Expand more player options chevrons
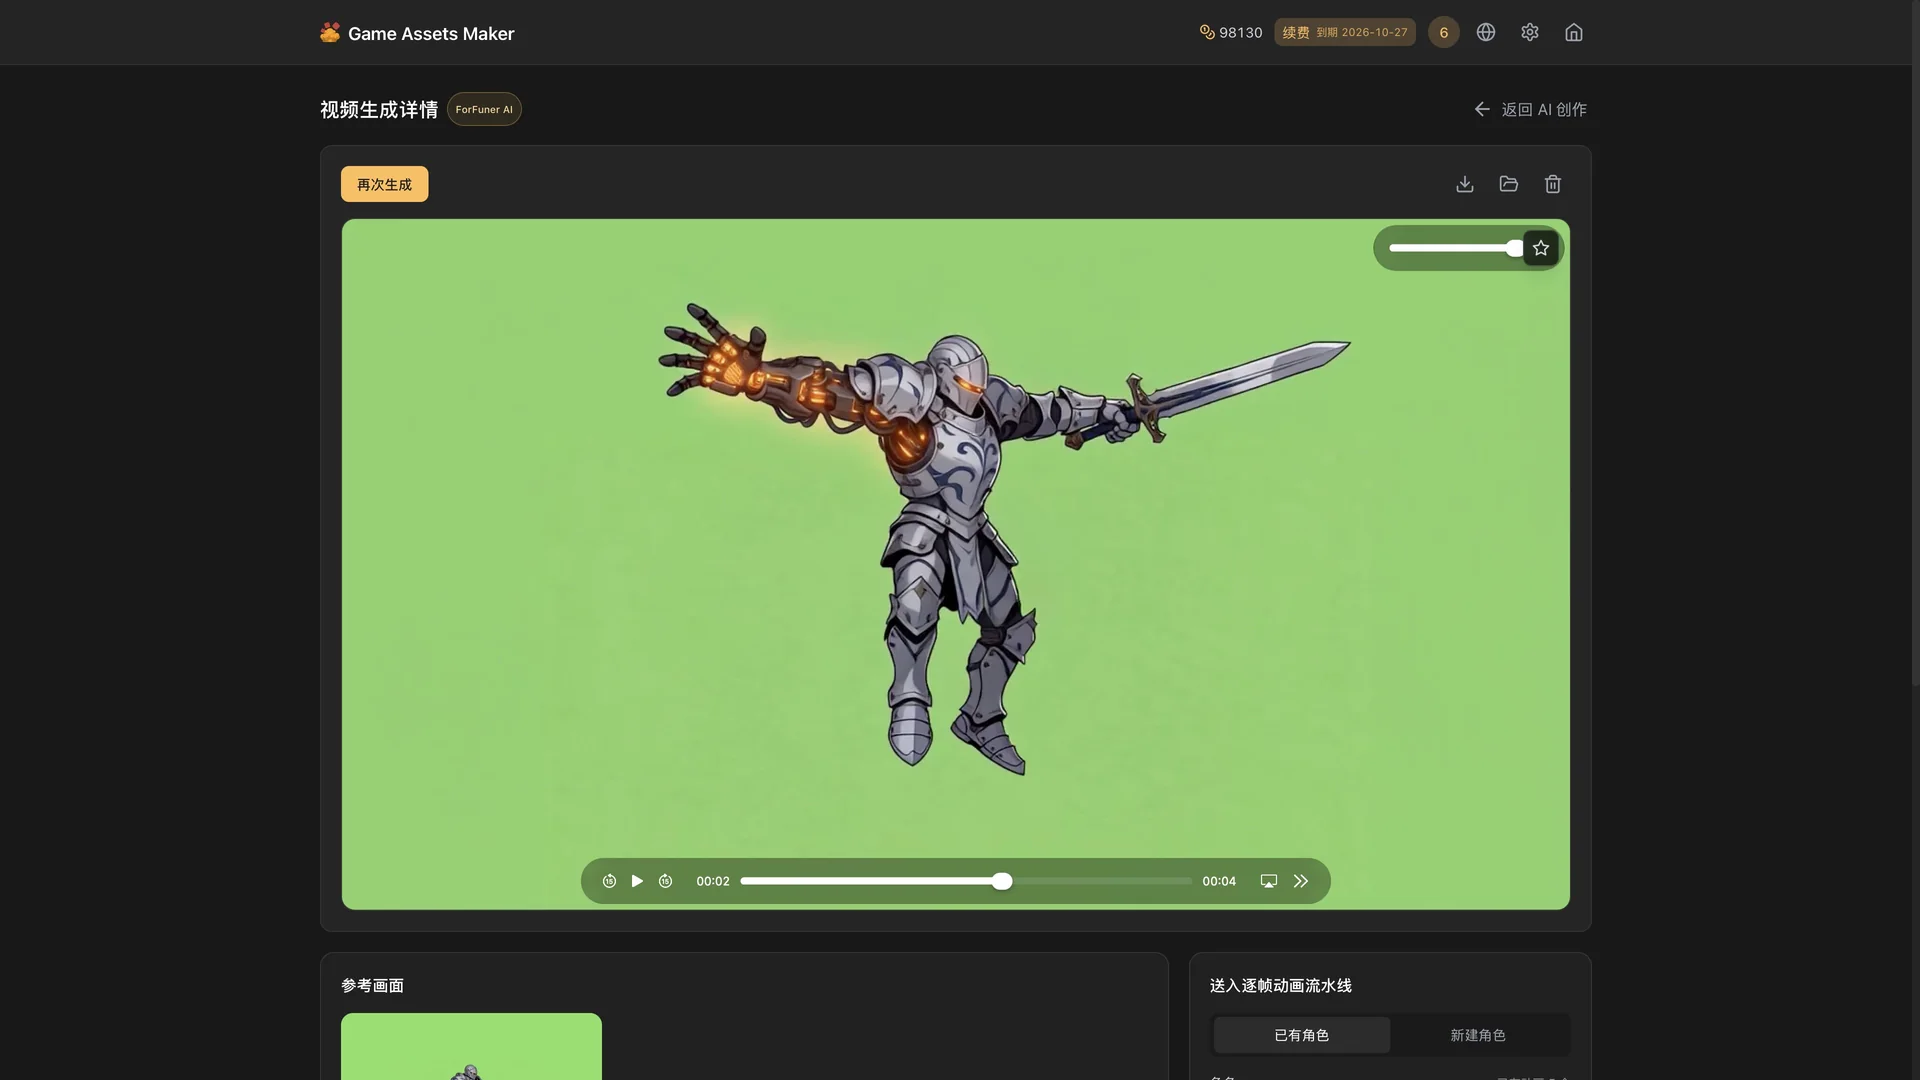This screenshot has height=1080, width=1920. [1301, 881]
